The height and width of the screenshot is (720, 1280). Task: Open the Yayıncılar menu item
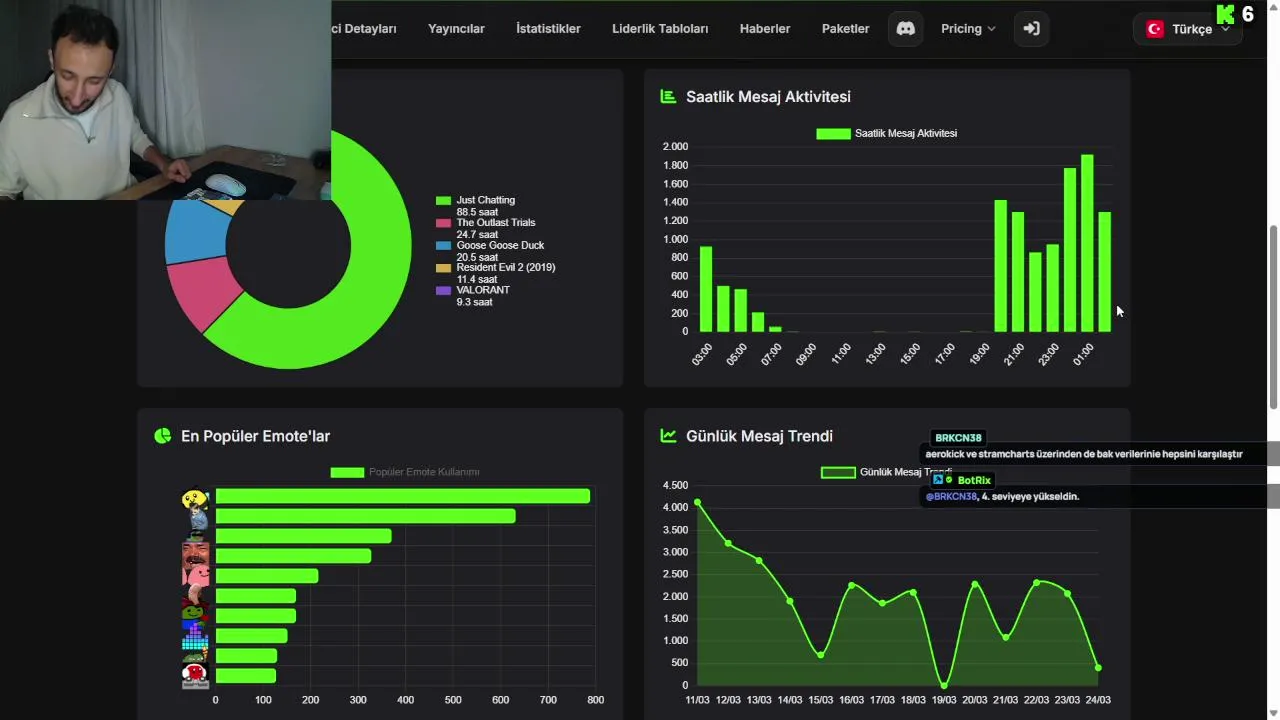[456, 29]
